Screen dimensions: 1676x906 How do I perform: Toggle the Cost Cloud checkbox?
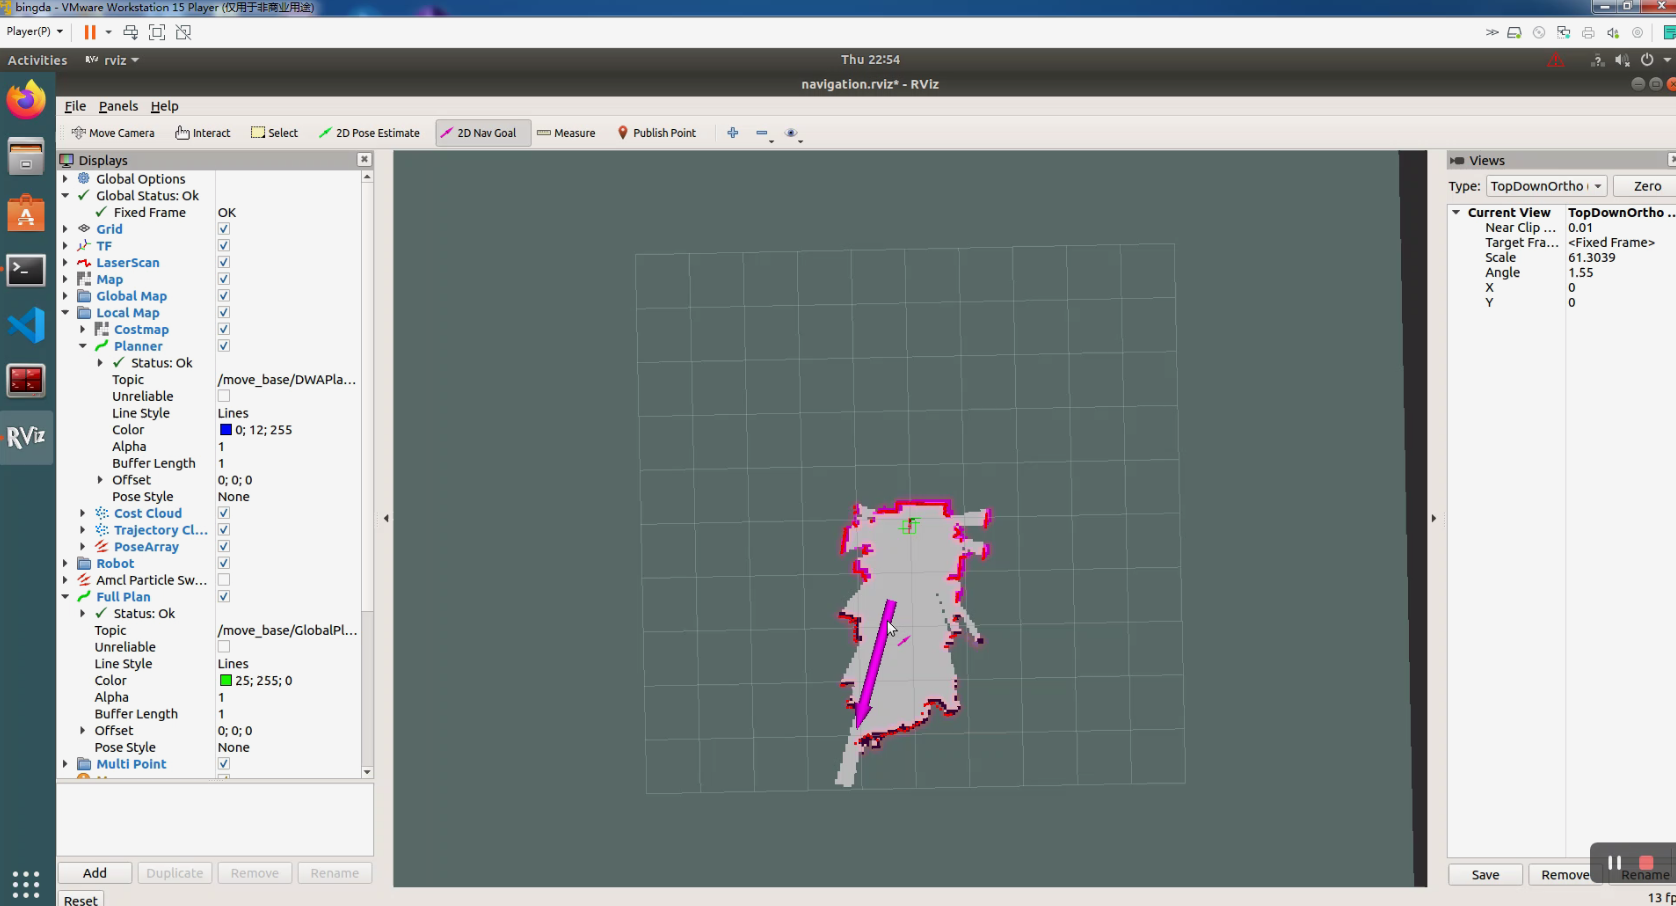pos(224,513)
